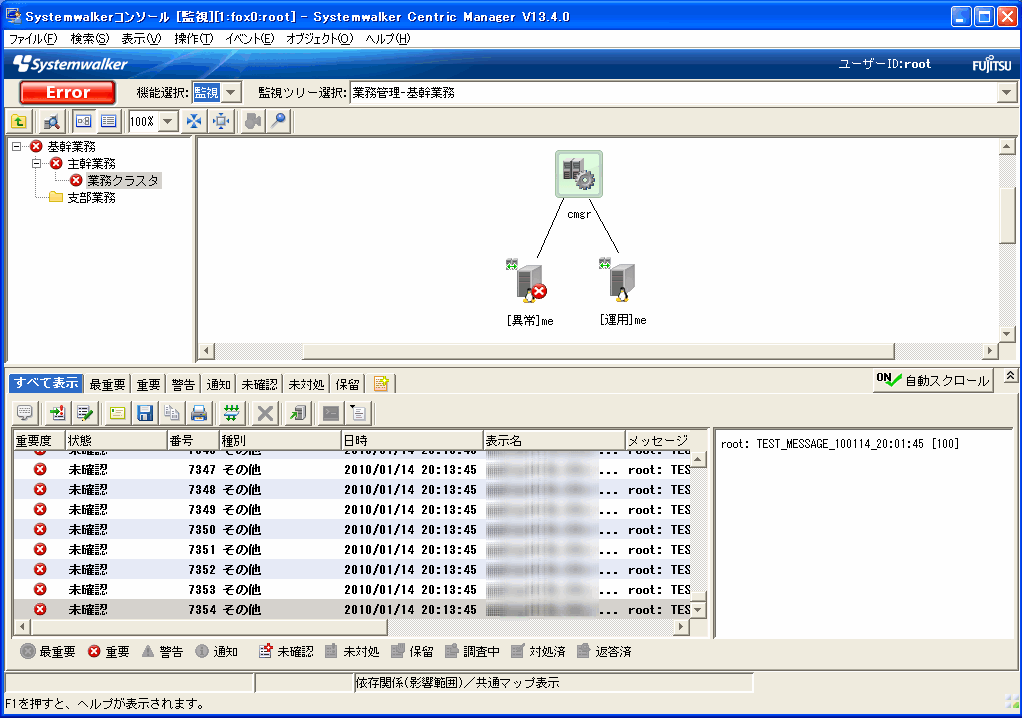The width and height of the screenshot is (1022, 718).
Task: Select event row number 7350
Action: 353,530
